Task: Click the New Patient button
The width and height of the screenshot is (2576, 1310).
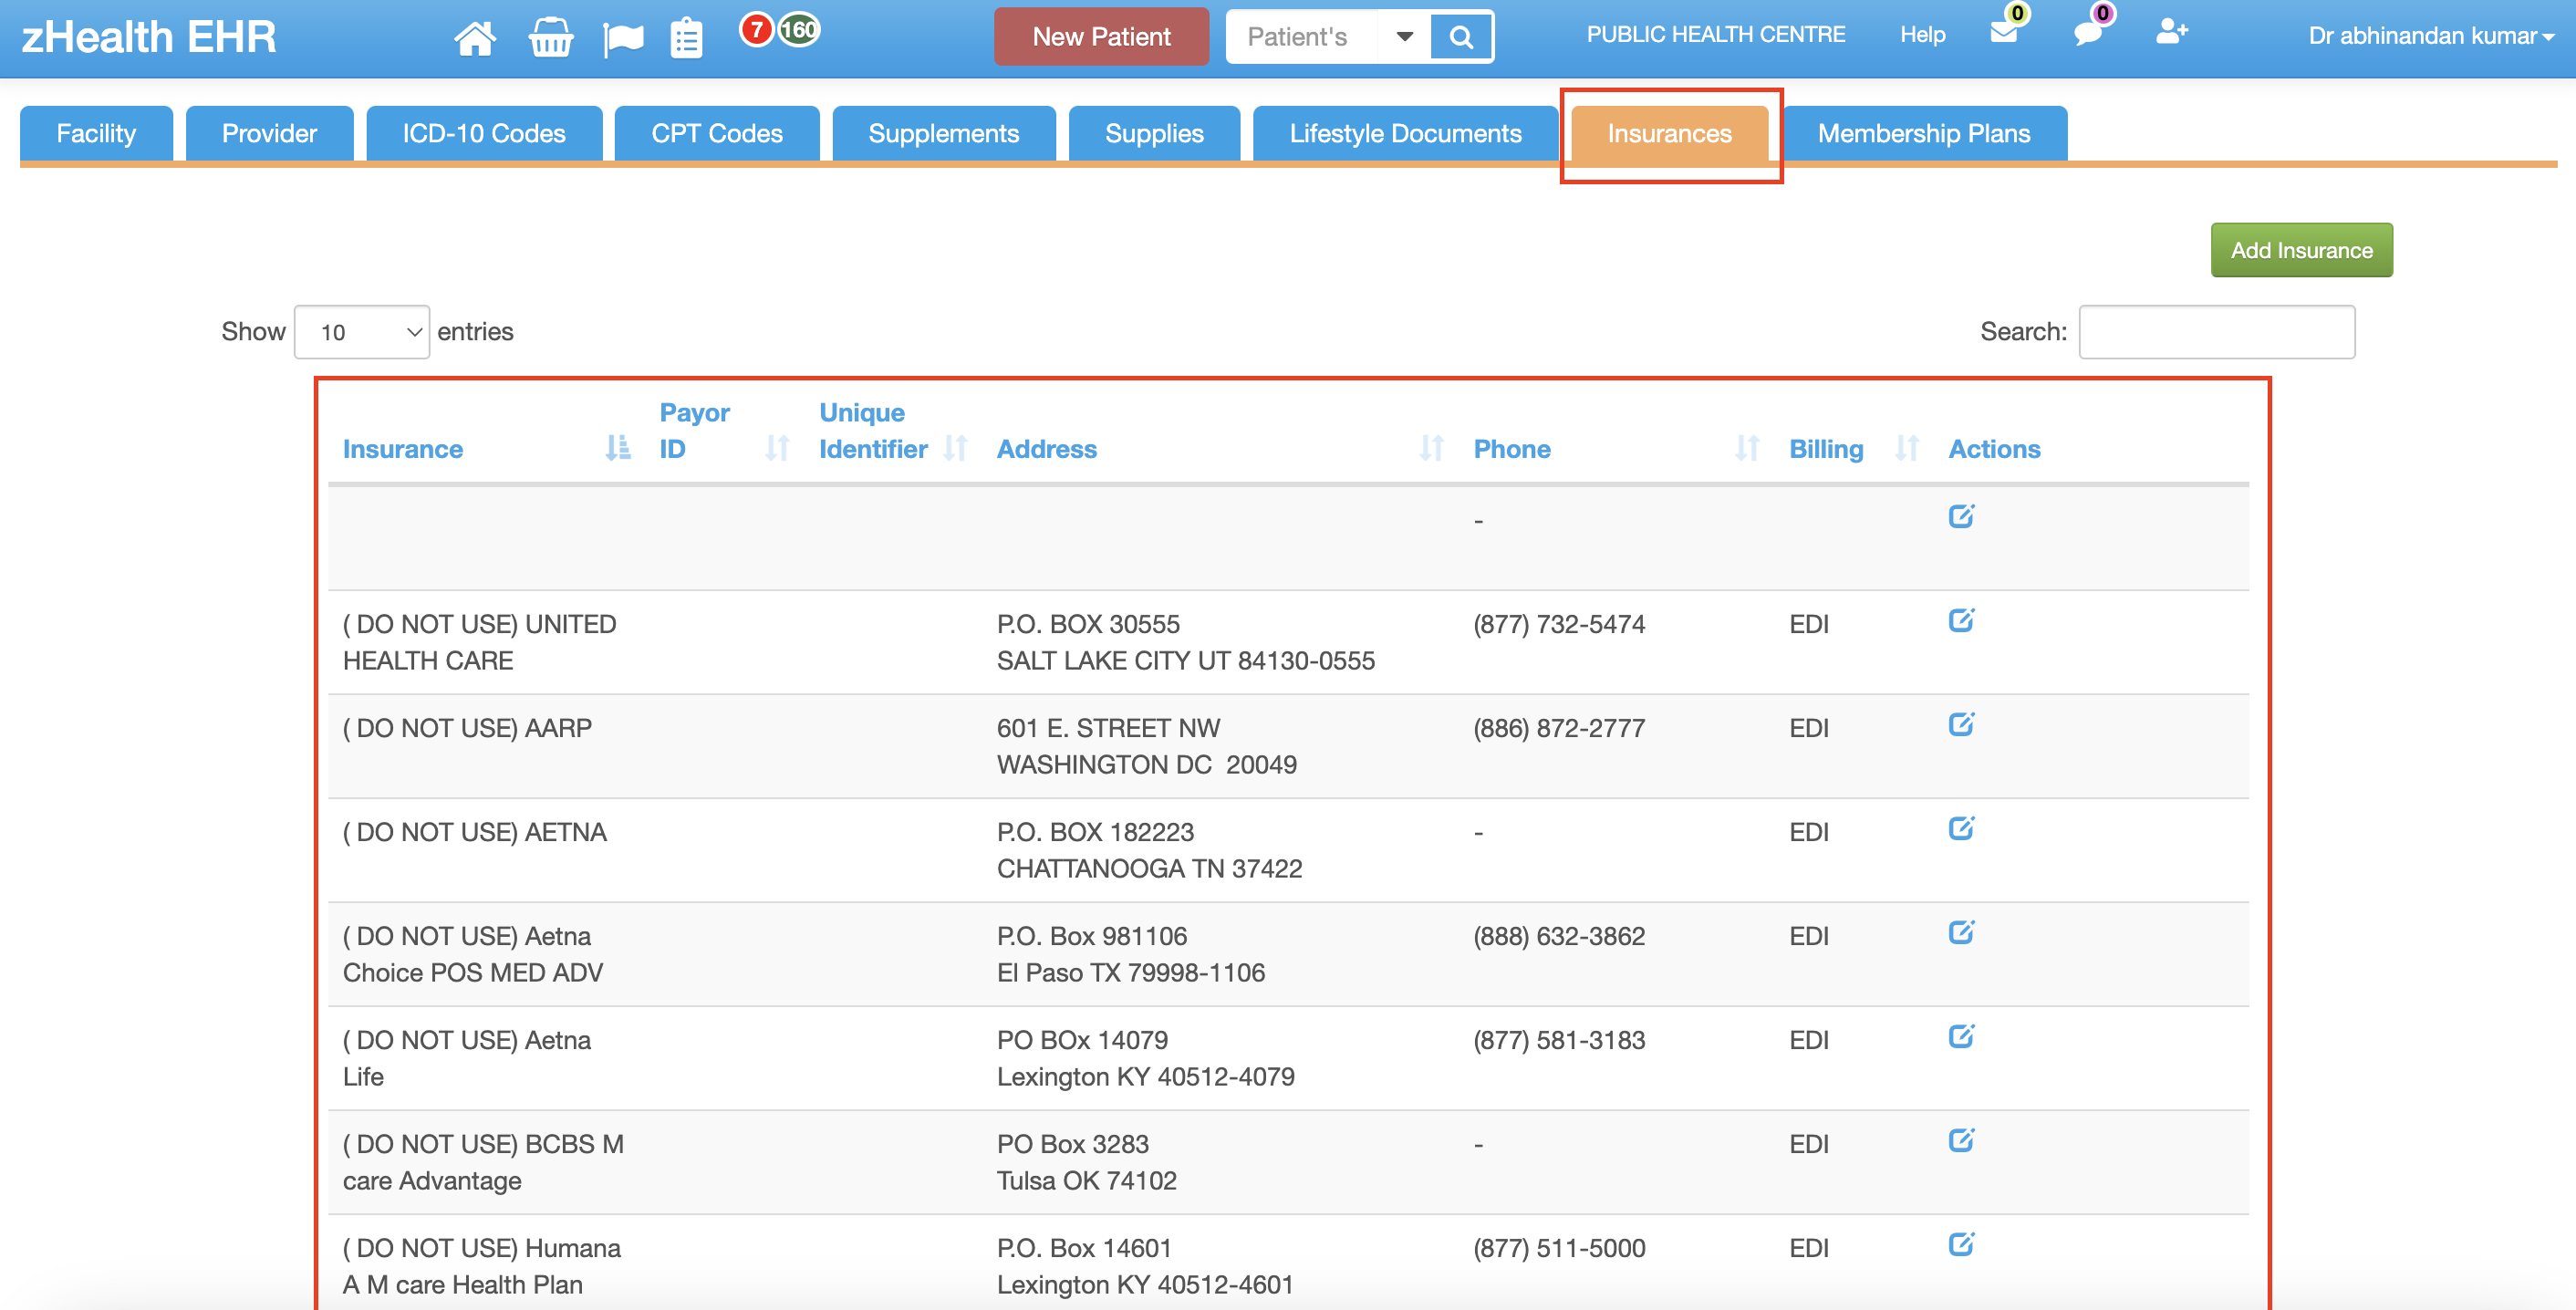Action: pos(1101,37)
